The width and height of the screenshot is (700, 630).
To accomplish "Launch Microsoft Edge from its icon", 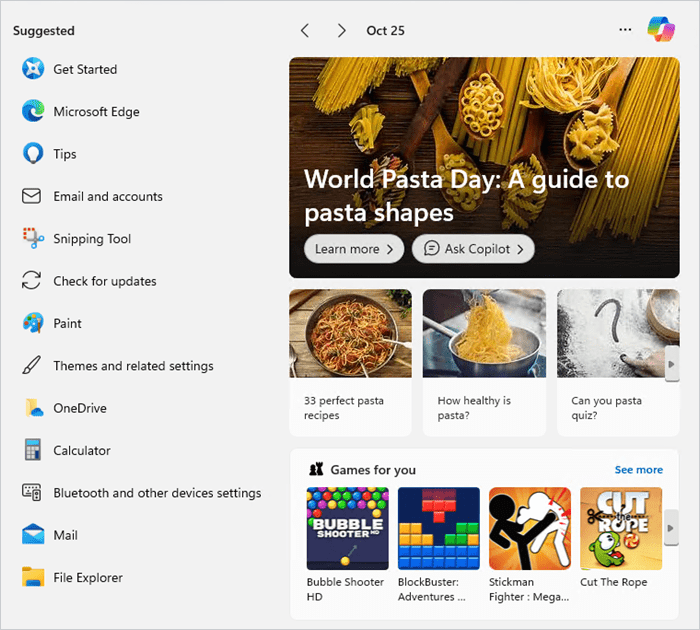I will click(x=33, y=111).
